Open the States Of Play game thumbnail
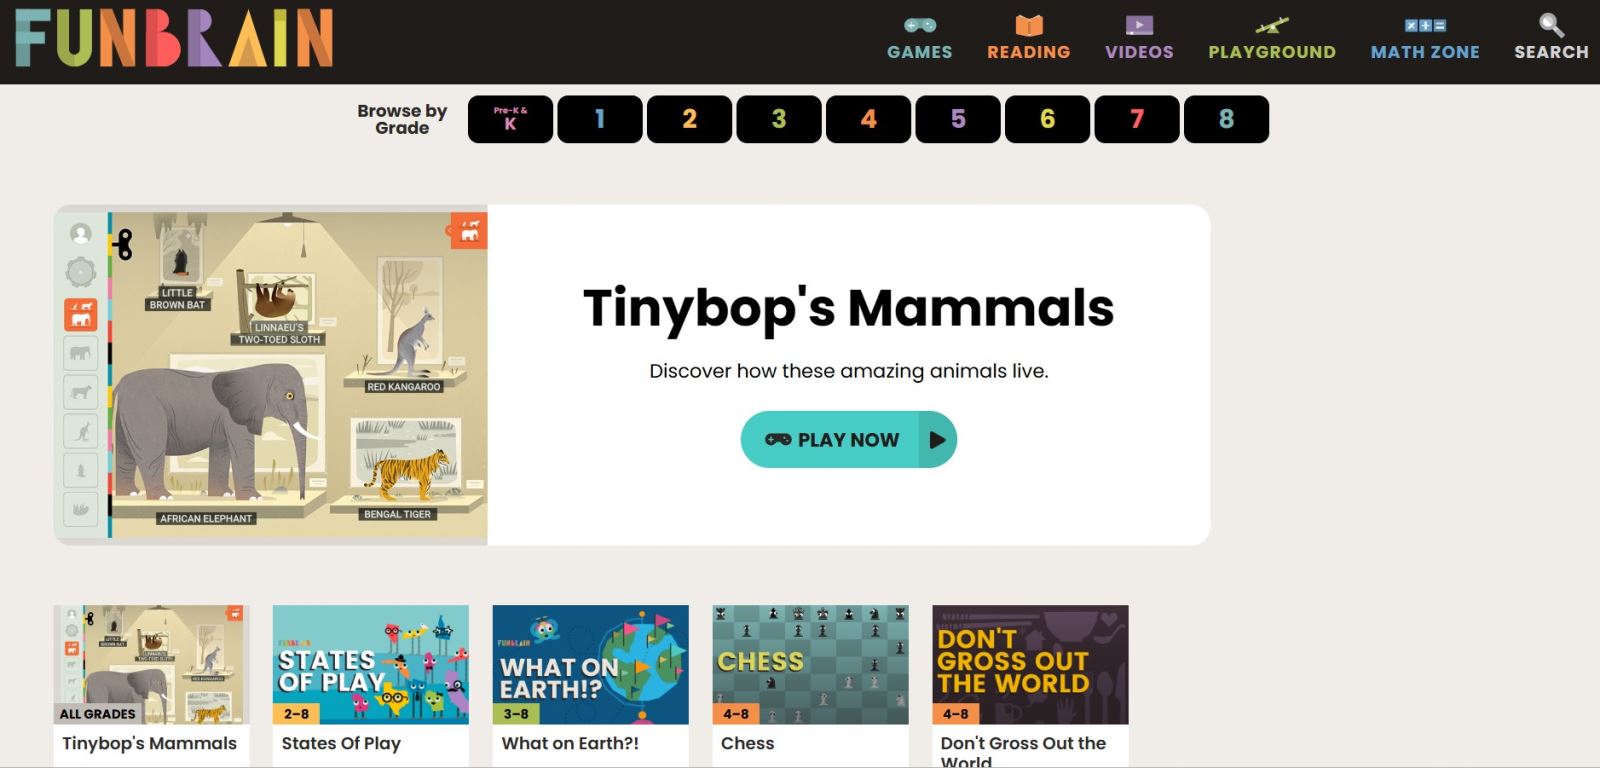This screenshot has width=1600, height=768. (370, 664)
